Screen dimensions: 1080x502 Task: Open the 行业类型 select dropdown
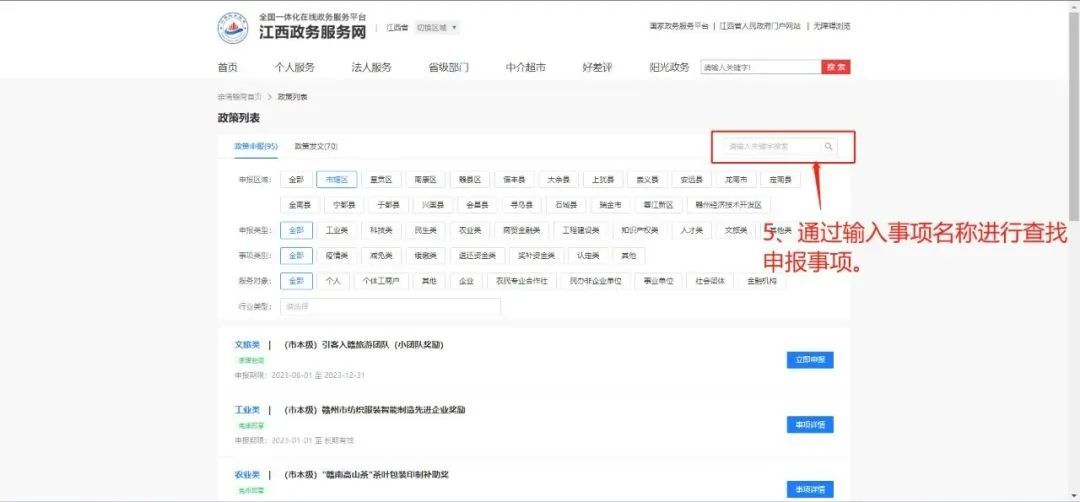[x=391, y=306]
